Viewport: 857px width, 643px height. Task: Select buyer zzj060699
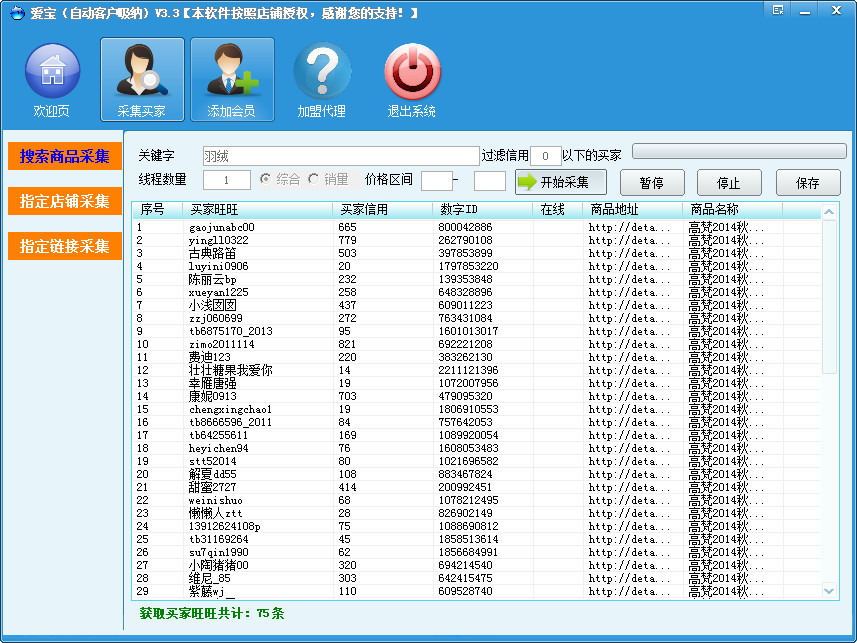point(215,318)
